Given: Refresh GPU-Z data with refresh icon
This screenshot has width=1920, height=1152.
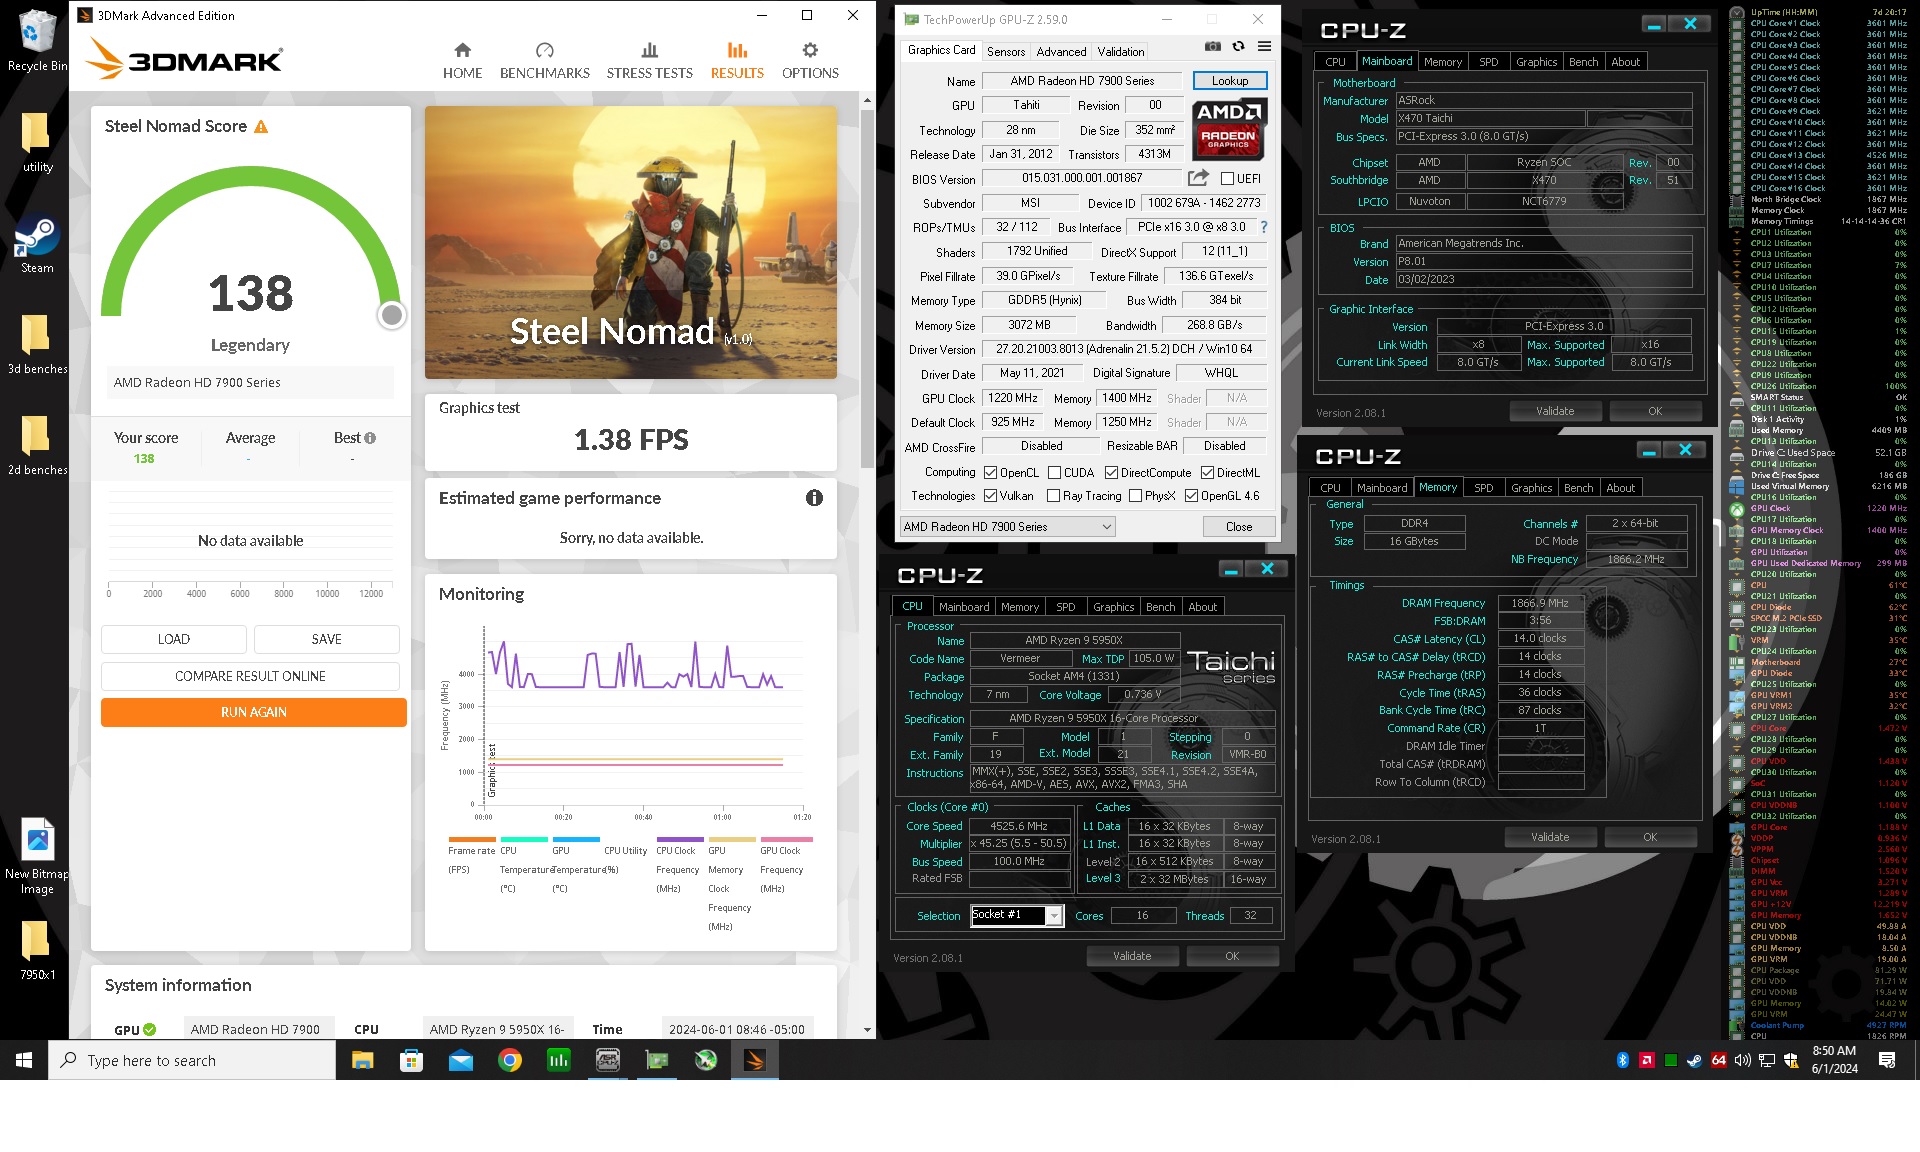Looking at the screenshot, I should [1238, 47].
